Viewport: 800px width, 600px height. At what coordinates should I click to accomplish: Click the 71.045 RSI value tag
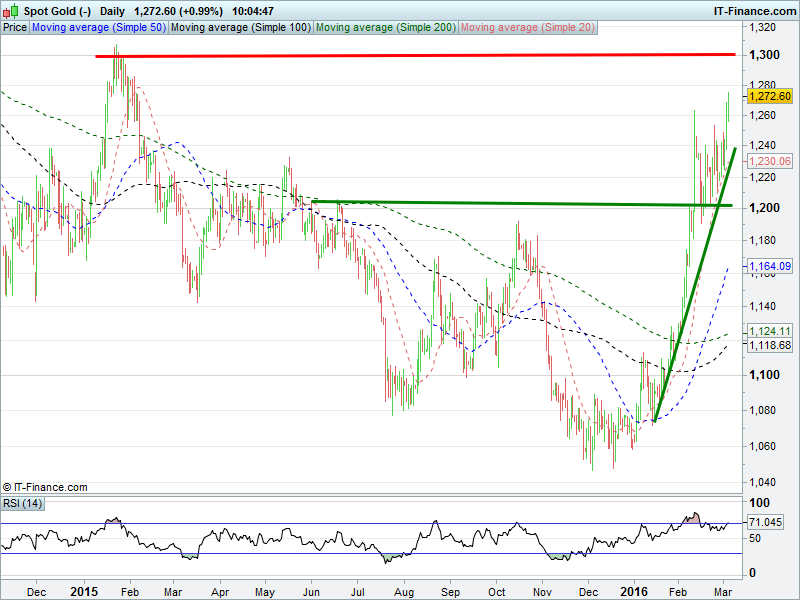pyautogui.click(x=765, y=522)
